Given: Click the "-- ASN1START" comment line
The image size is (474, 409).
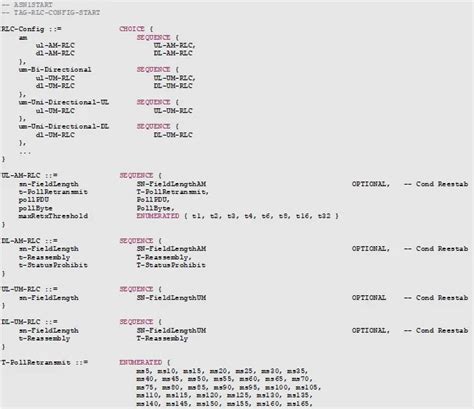Looking at the screenshot, I should [27, 5].
